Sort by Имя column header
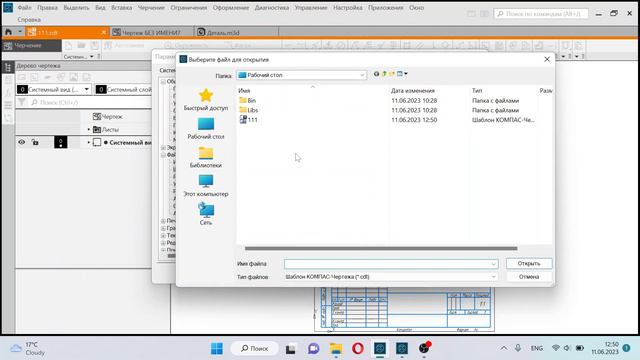 coord(244,91)
